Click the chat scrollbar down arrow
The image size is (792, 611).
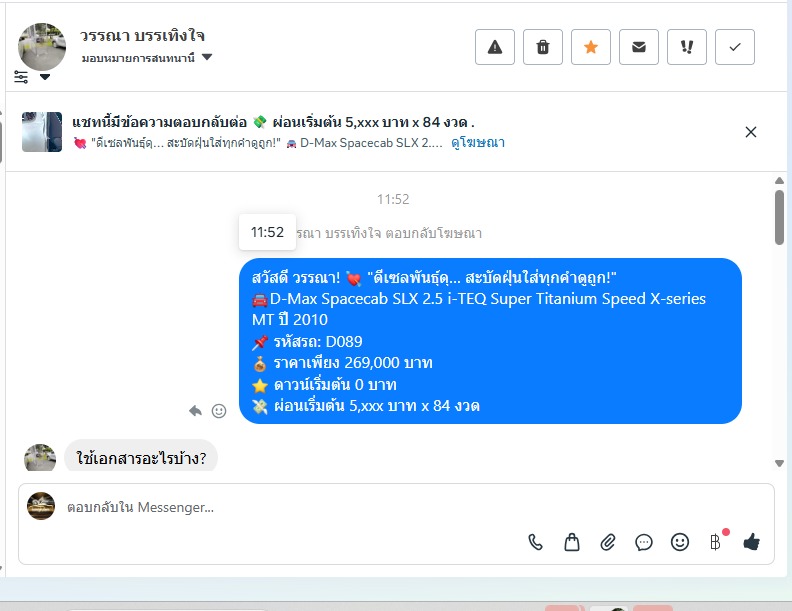point(779,463)
